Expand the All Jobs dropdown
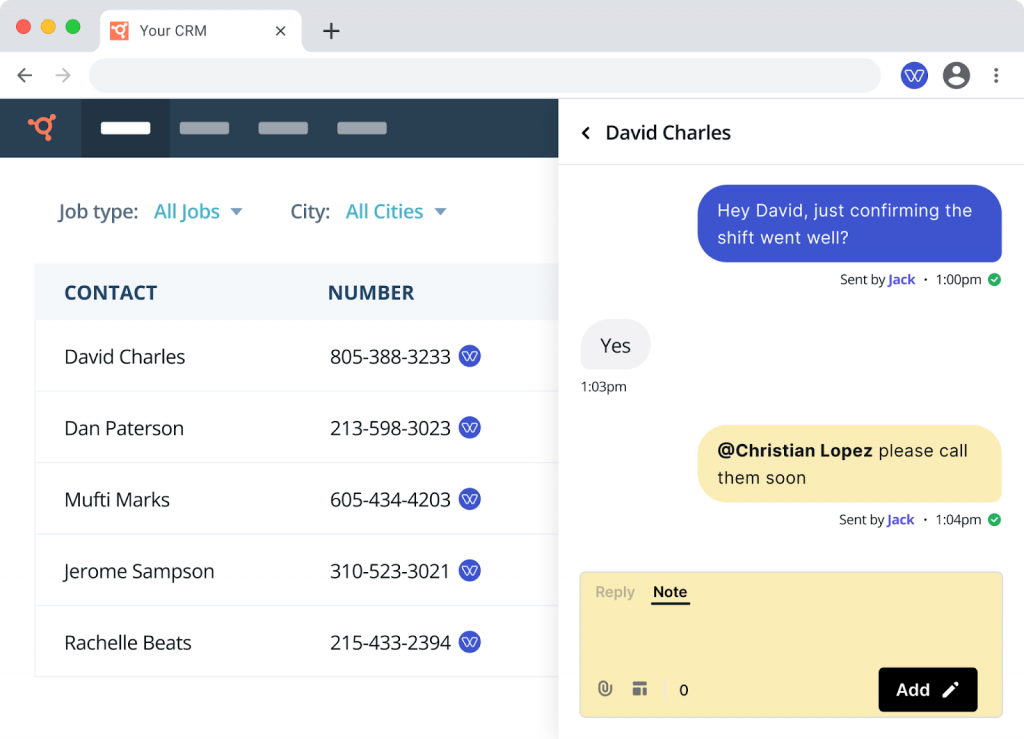The height and width of the screenshot is (739, 1024). (198, 211)
